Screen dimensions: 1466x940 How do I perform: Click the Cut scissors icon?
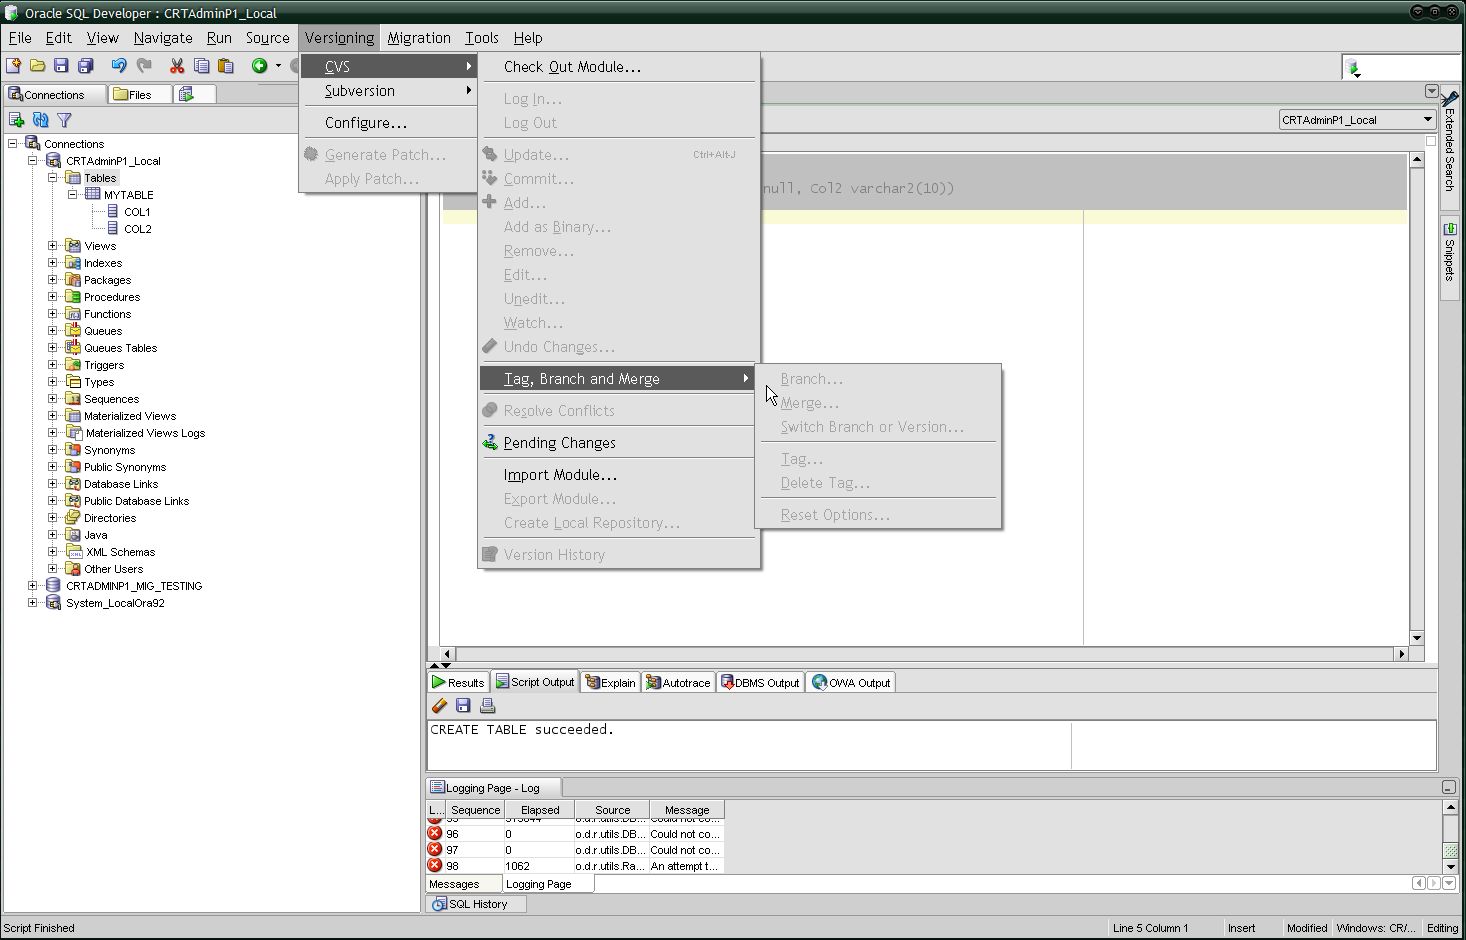click(177, 66)
